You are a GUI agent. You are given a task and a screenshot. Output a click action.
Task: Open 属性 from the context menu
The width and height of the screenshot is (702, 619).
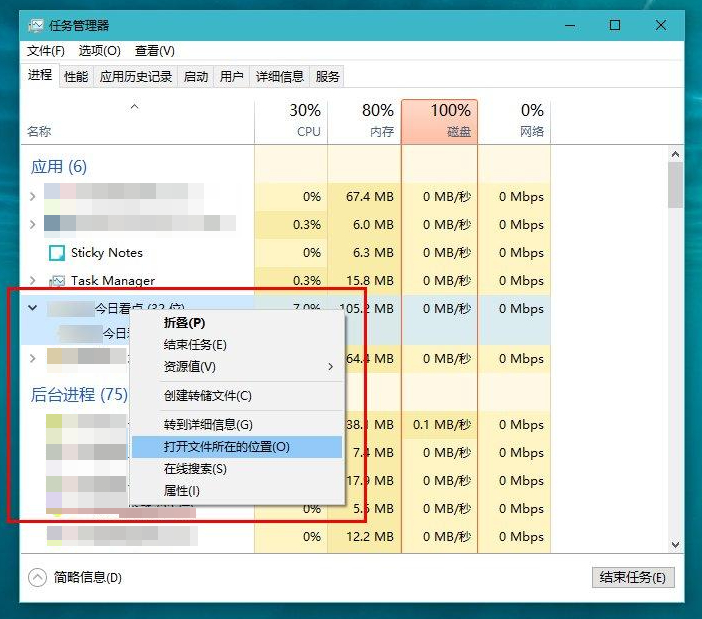182,491
